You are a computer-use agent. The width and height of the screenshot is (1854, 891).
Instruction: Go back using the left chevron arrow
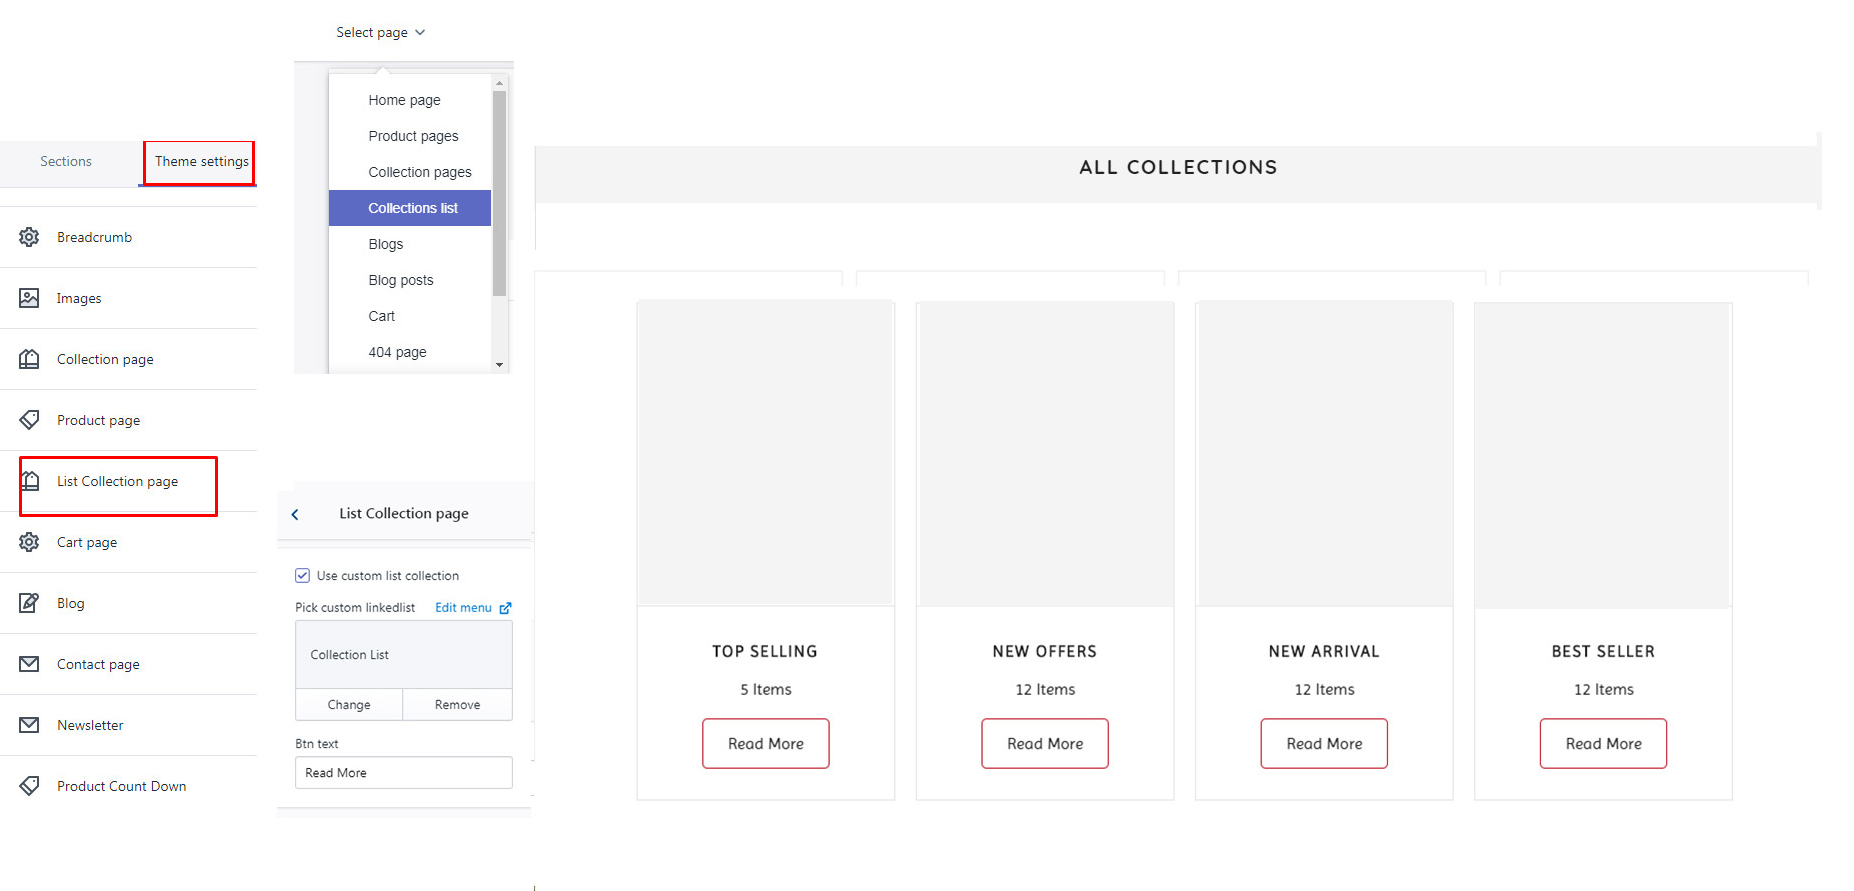295,514
